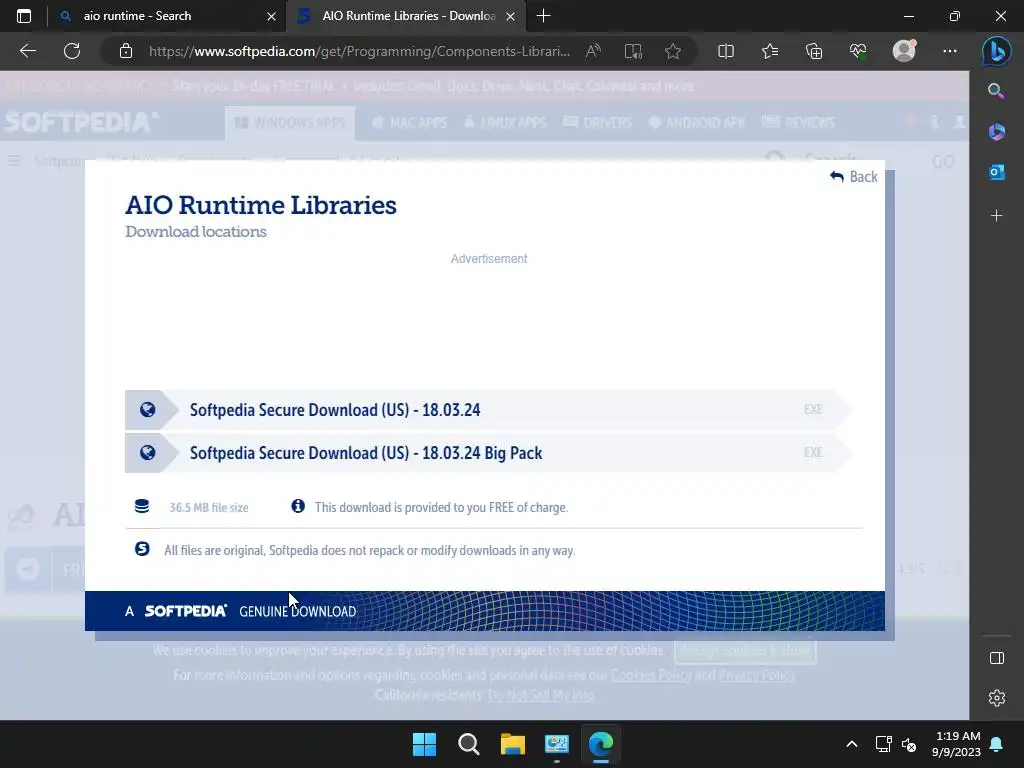Open Control Panel app in the taskbar
Screen dimensions: 1024x768
[x=556, y=744]
